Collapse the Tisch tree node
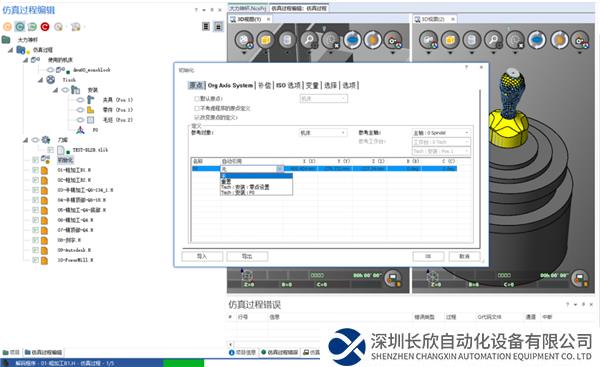The width and height of the screenshot is (600, 367). pos(40,80)
